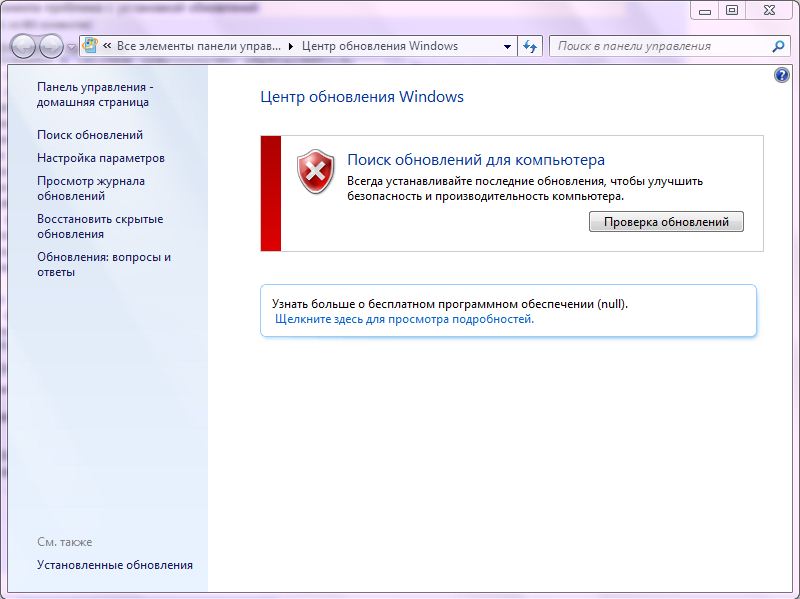This screenshot has height=599, width=800.
Task: Click the page title 'Центр обновления Windows'
Action: pyautogui.click(x=362, y=97)
